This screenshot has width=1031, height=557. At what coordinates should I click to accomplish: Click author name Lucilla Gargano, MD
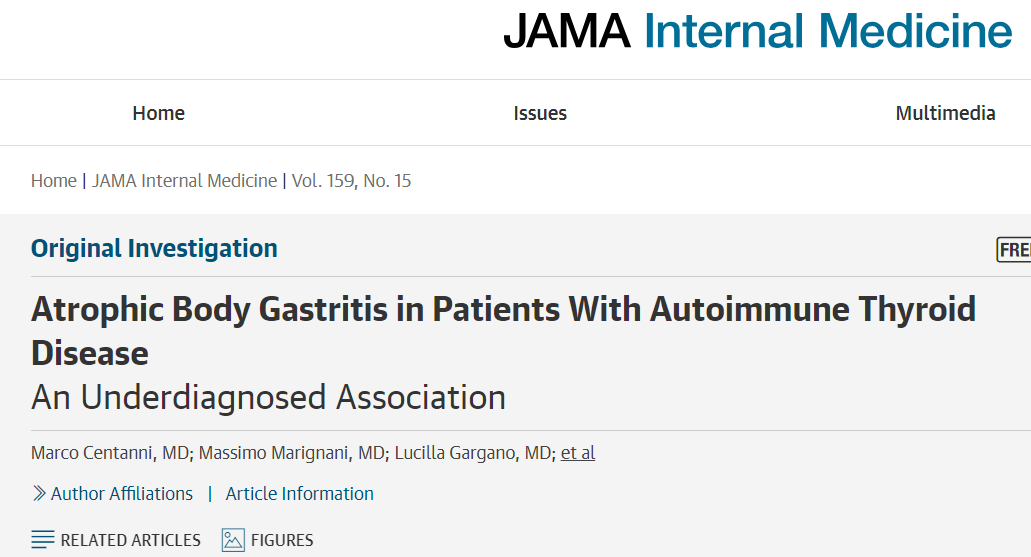click(x=473, y=453)
